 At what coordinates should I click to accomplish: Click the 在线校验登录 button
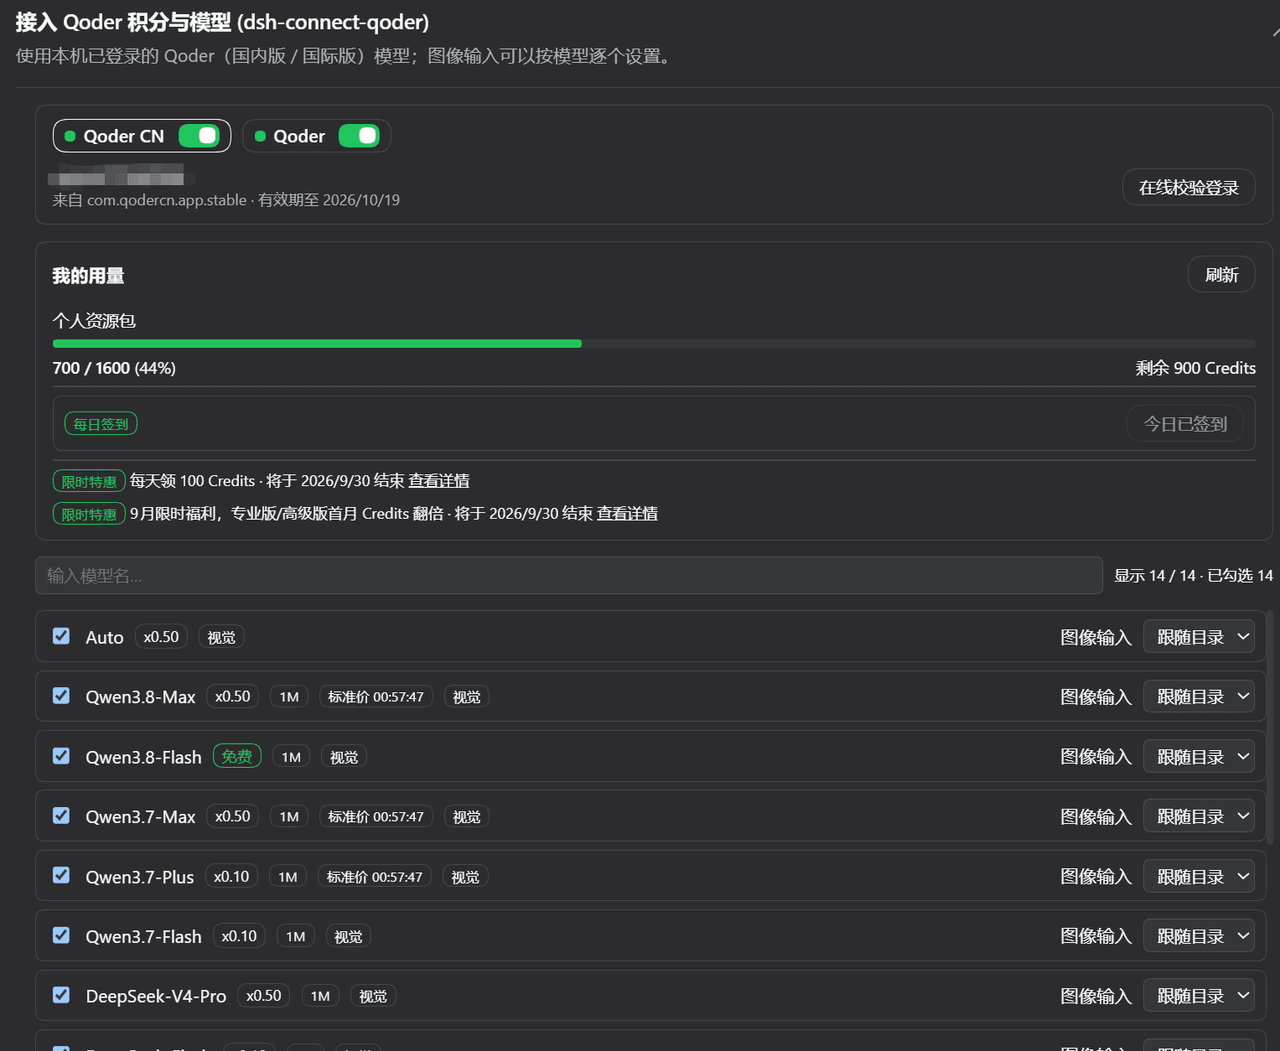1189,187
